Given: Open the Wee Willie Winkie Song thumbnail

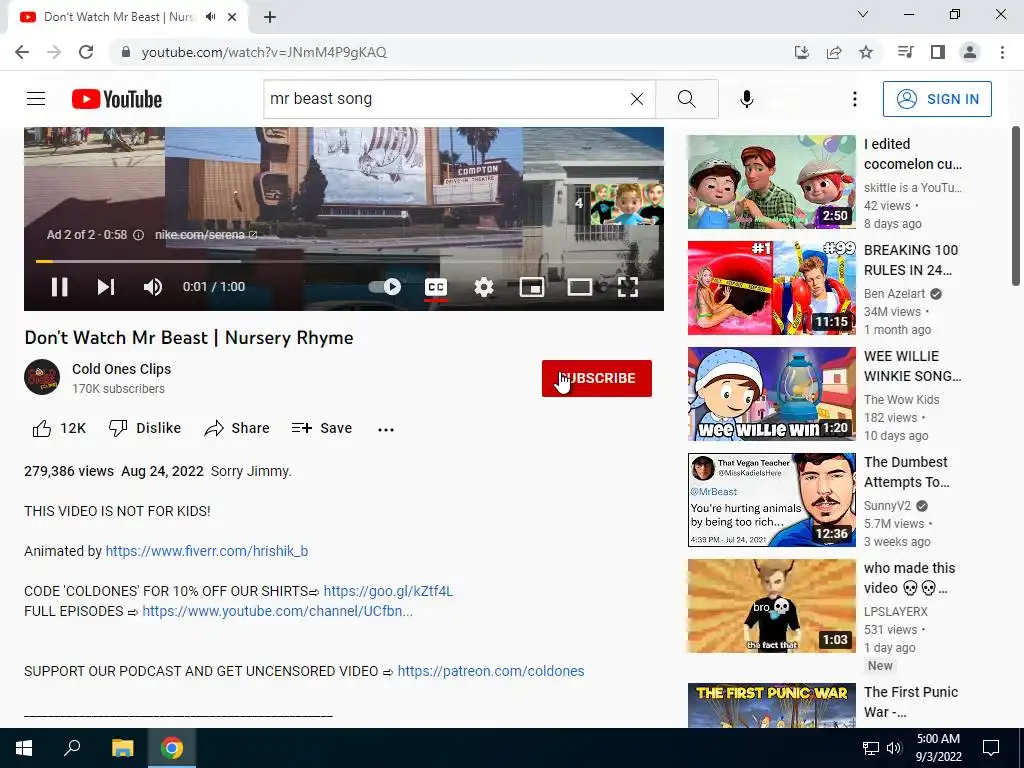Looking at the screenshot, I should [771, 394].
